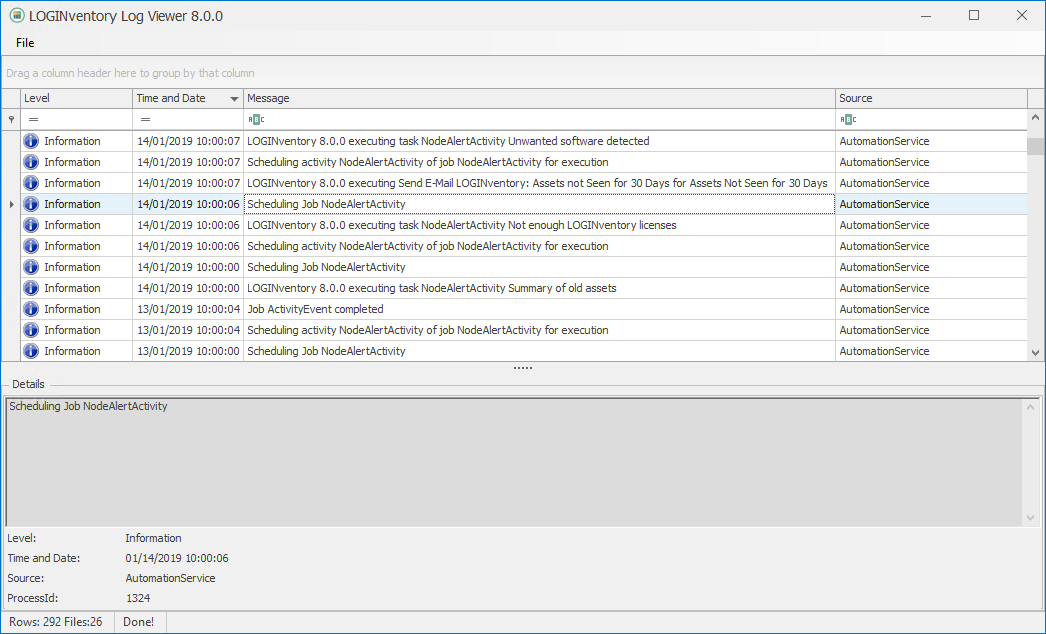Viewport: 1046px width, 634px height.
Task: Minimize the Log Viewer window
Action: 926,15
